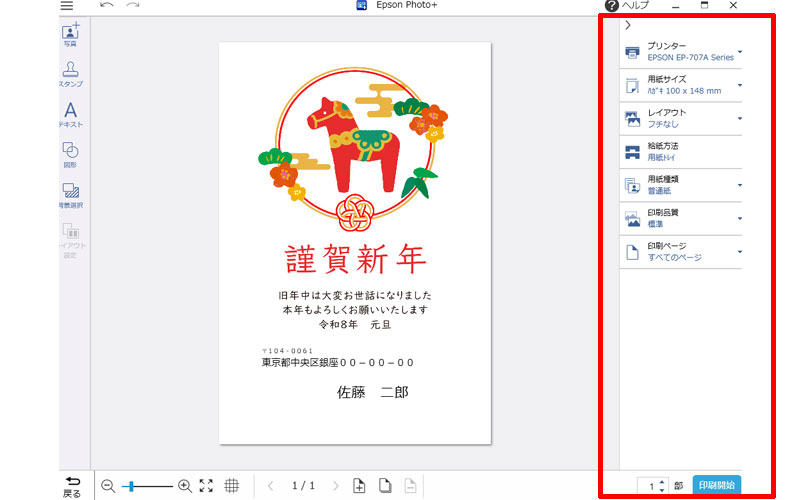Screen dimensions: 800x500
Task: Go to the previous page
Action: point(270,486)
